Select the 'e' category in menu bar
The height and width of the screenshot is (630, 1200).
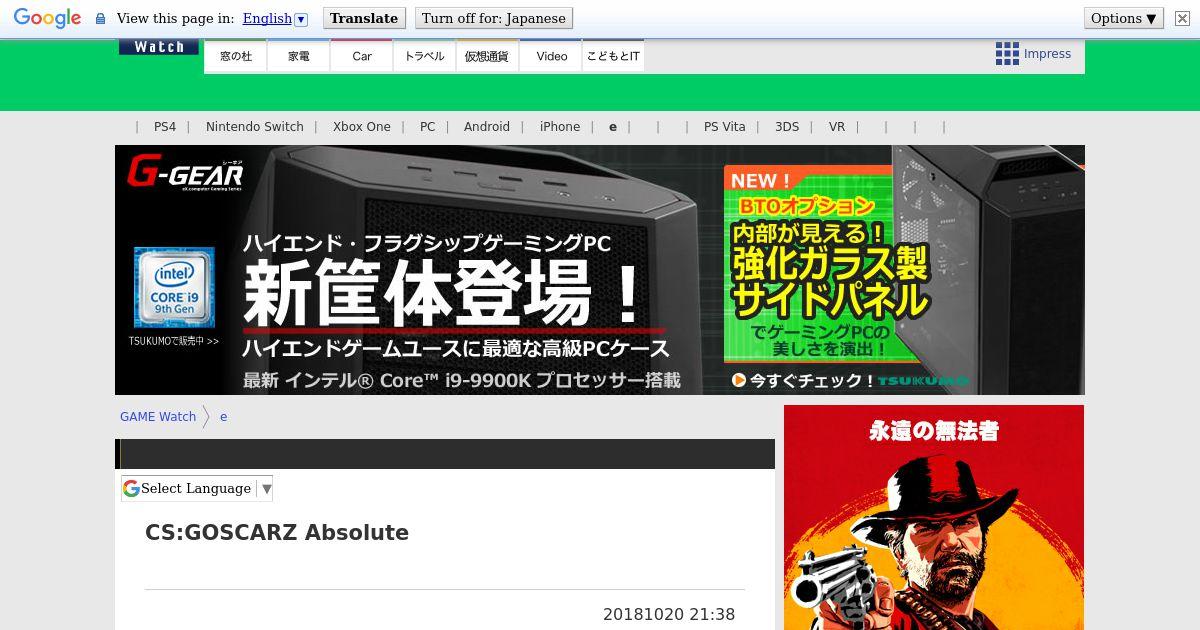(613, 127)
